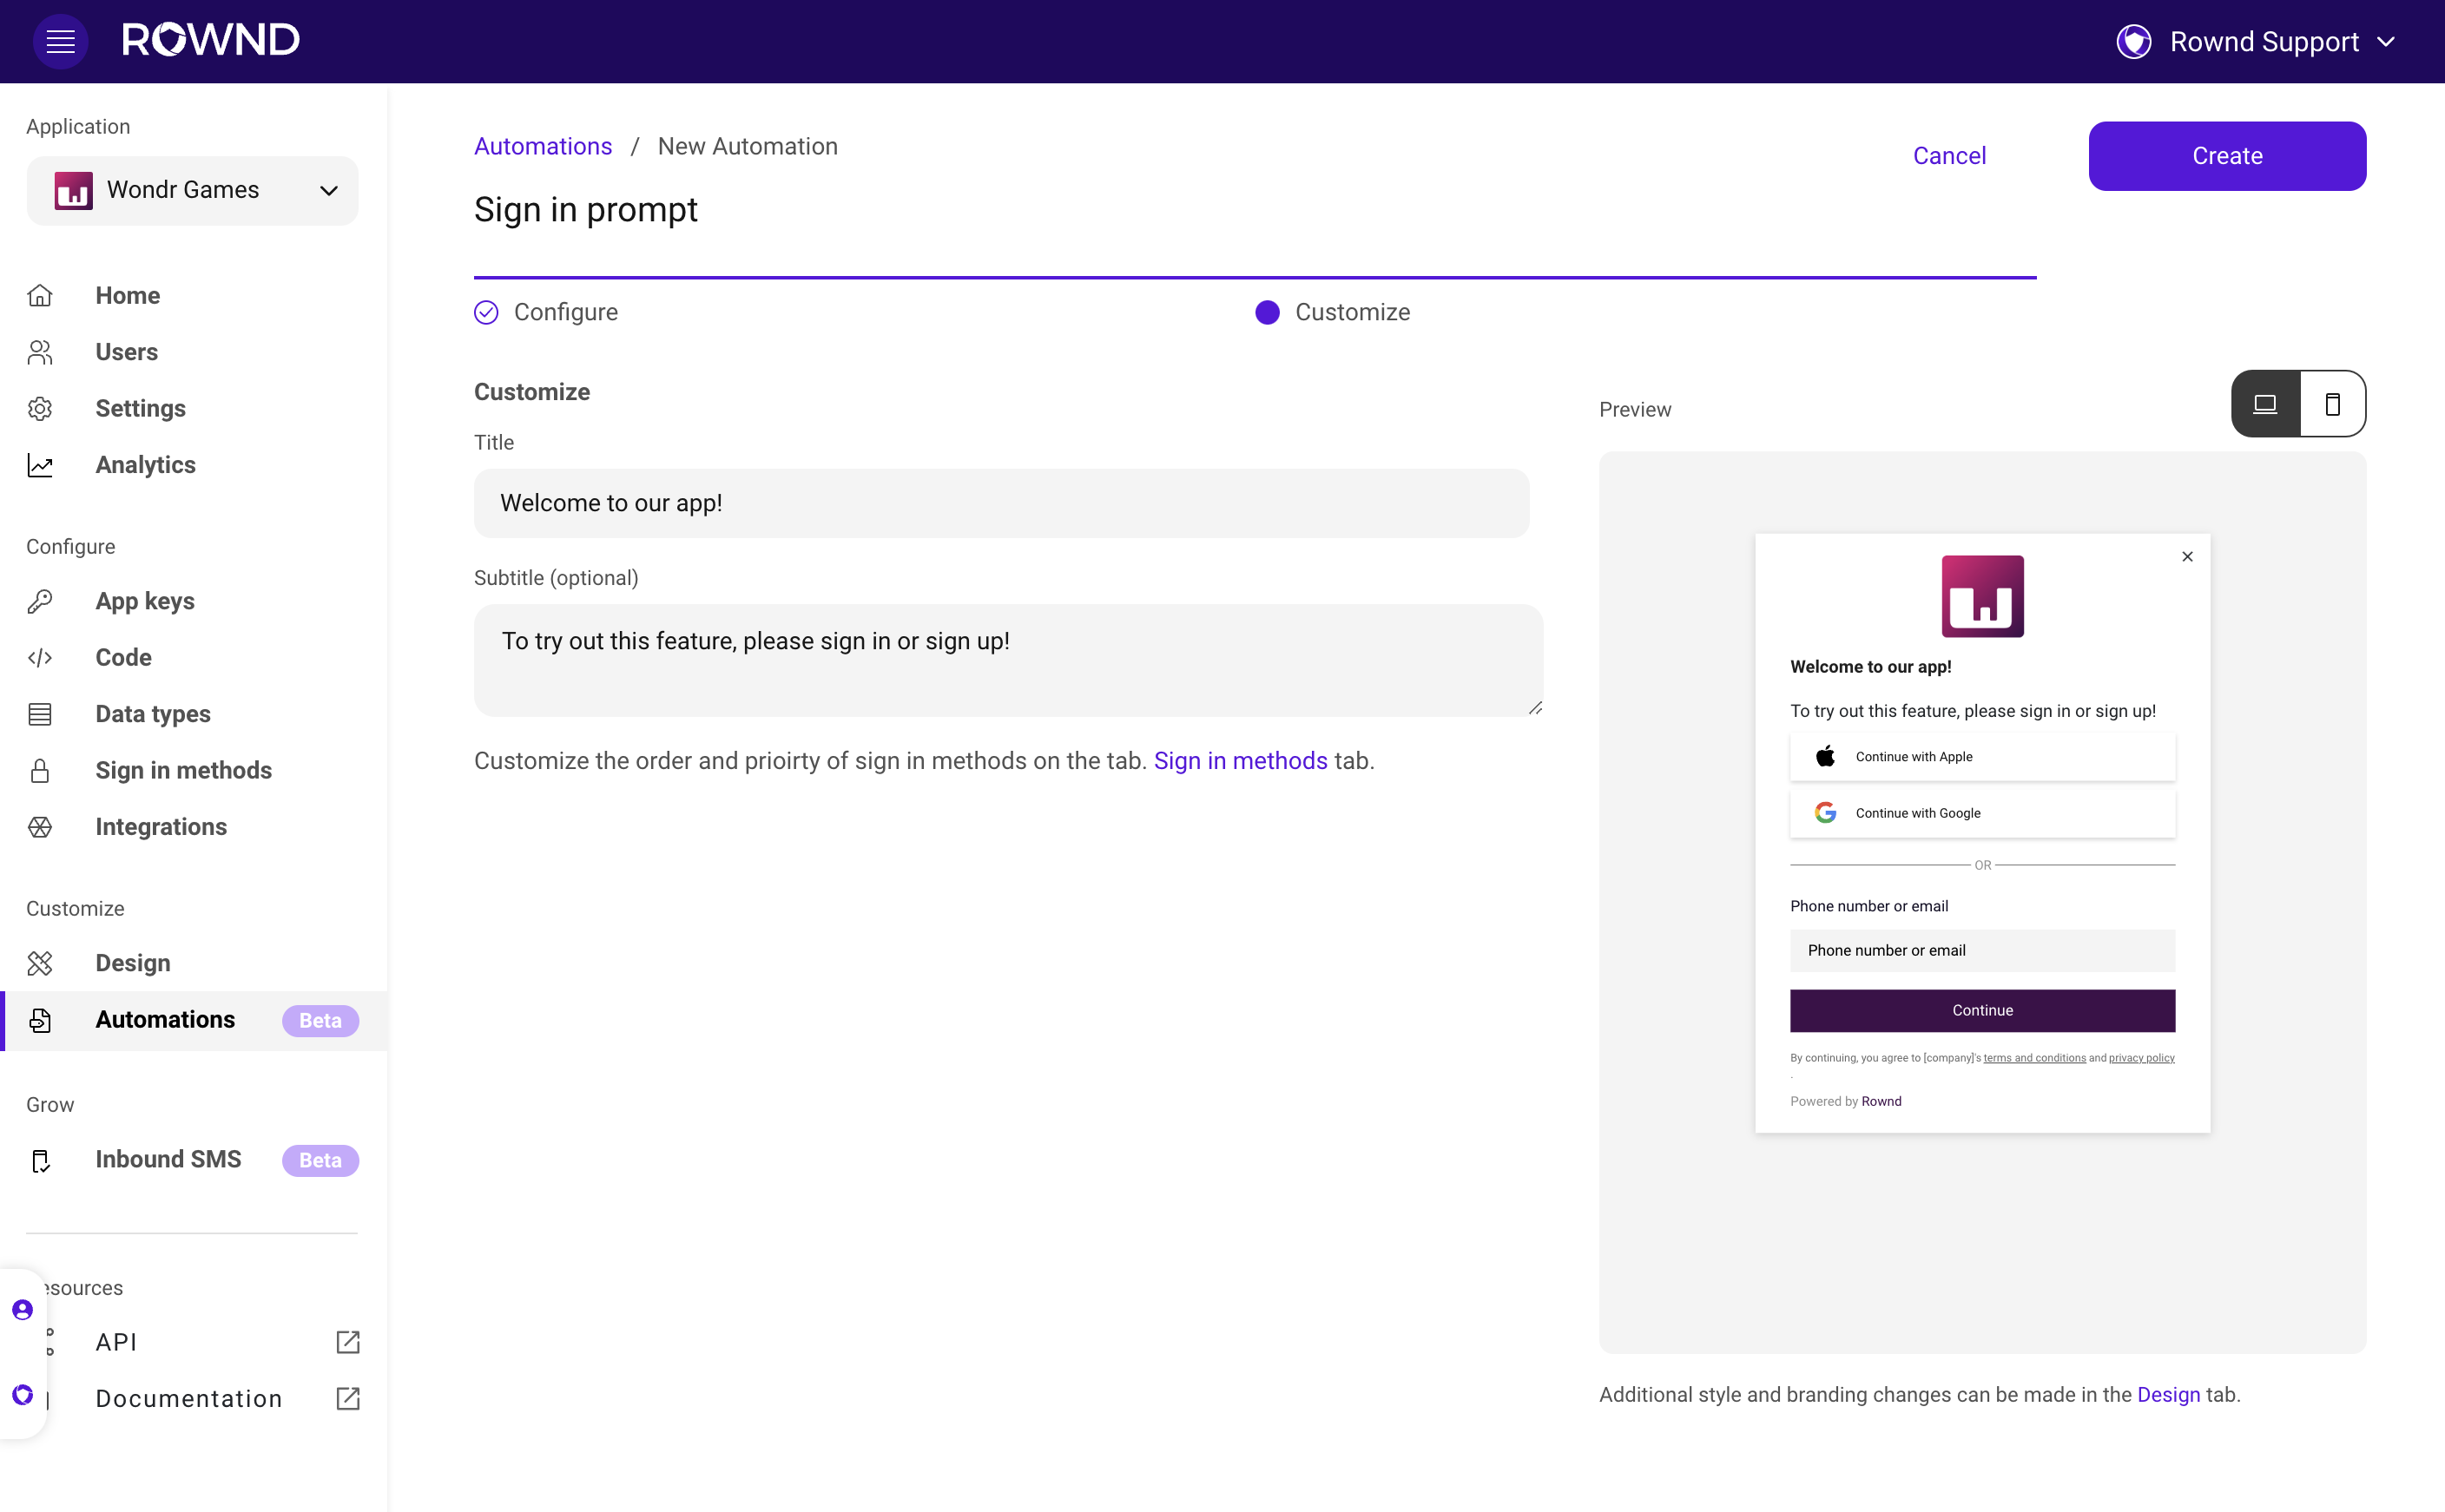Select the Customize step
The width and height of the screenshot is (2445, 1512).
1332,312
